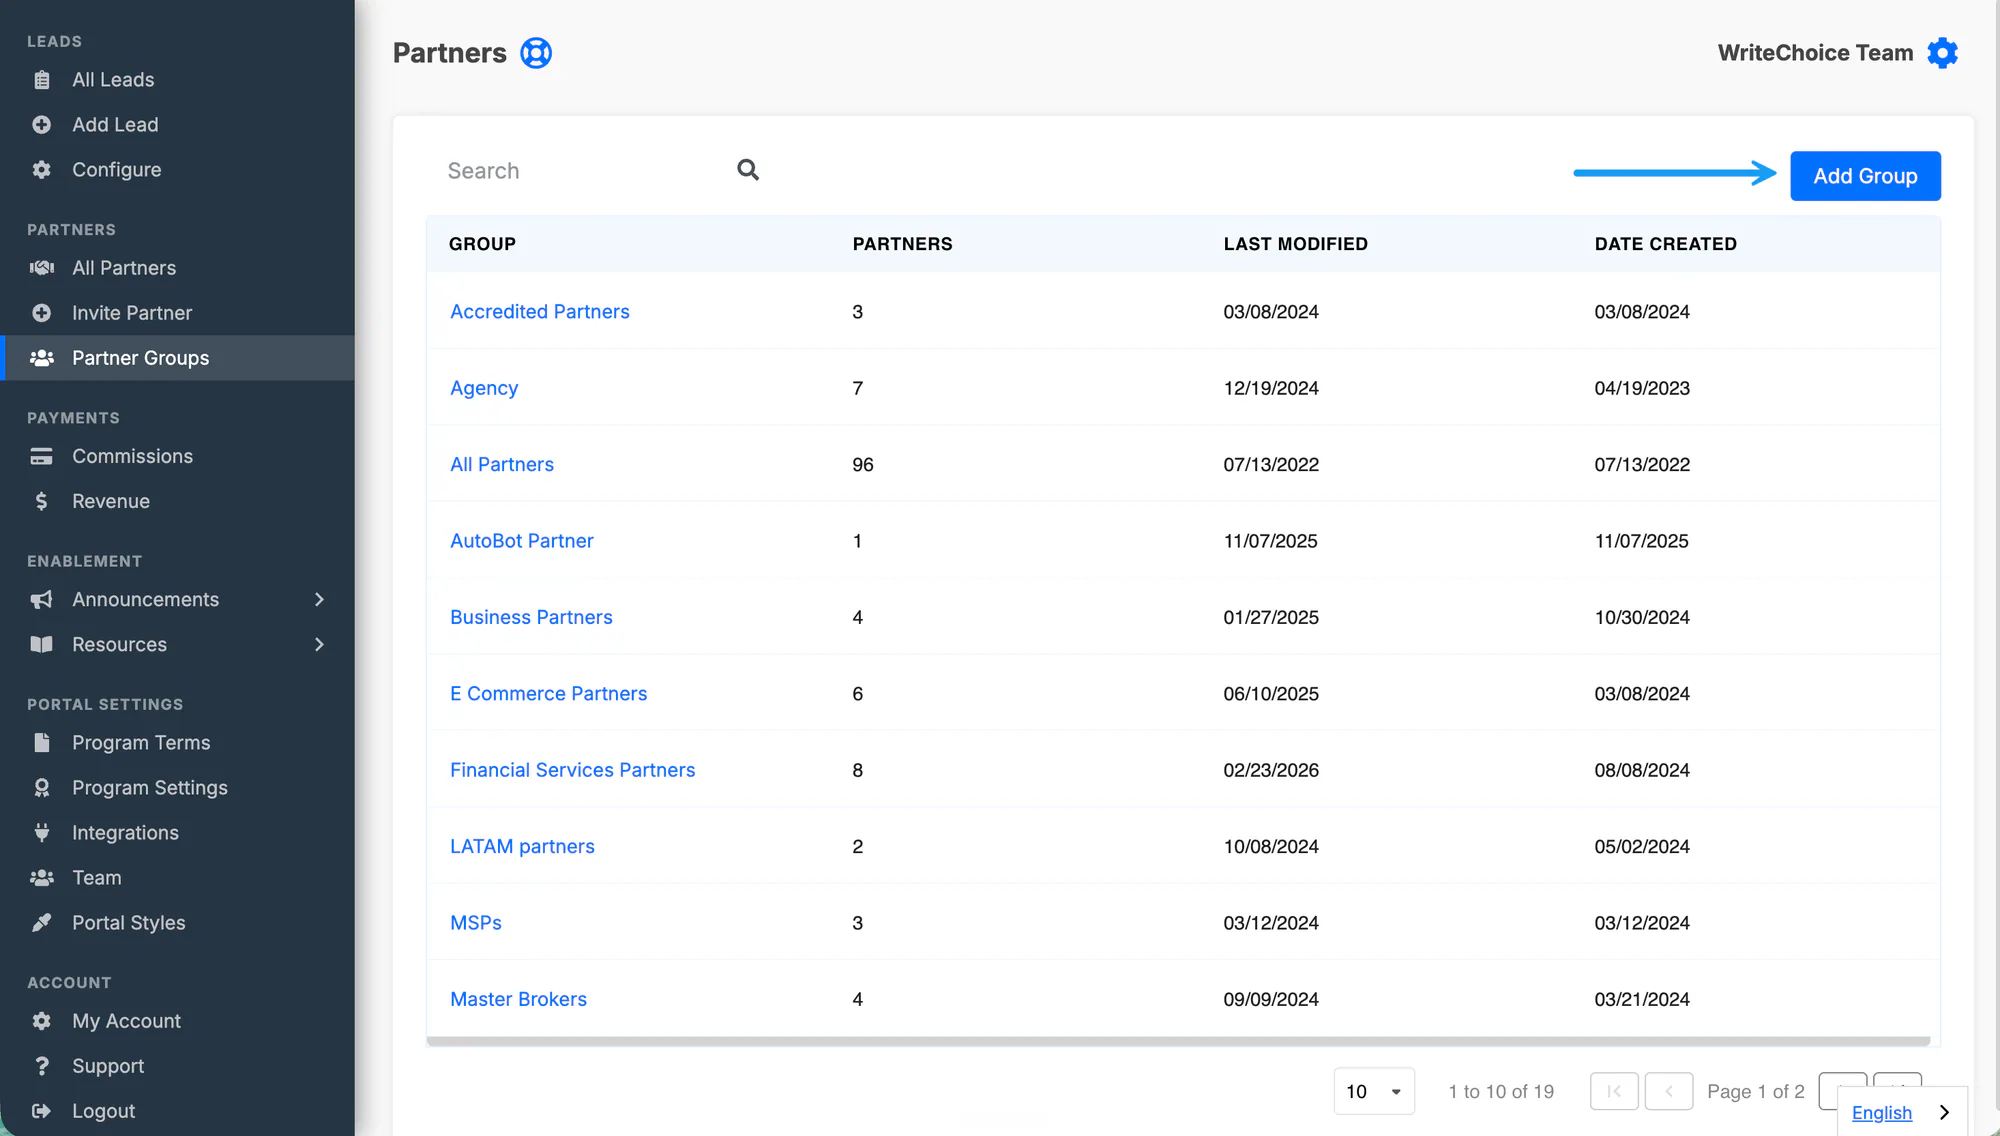Click the Invite Partner plus icon
Image resolution: width=2000 pixels, height=1136 pixels.
pos(41,313)
